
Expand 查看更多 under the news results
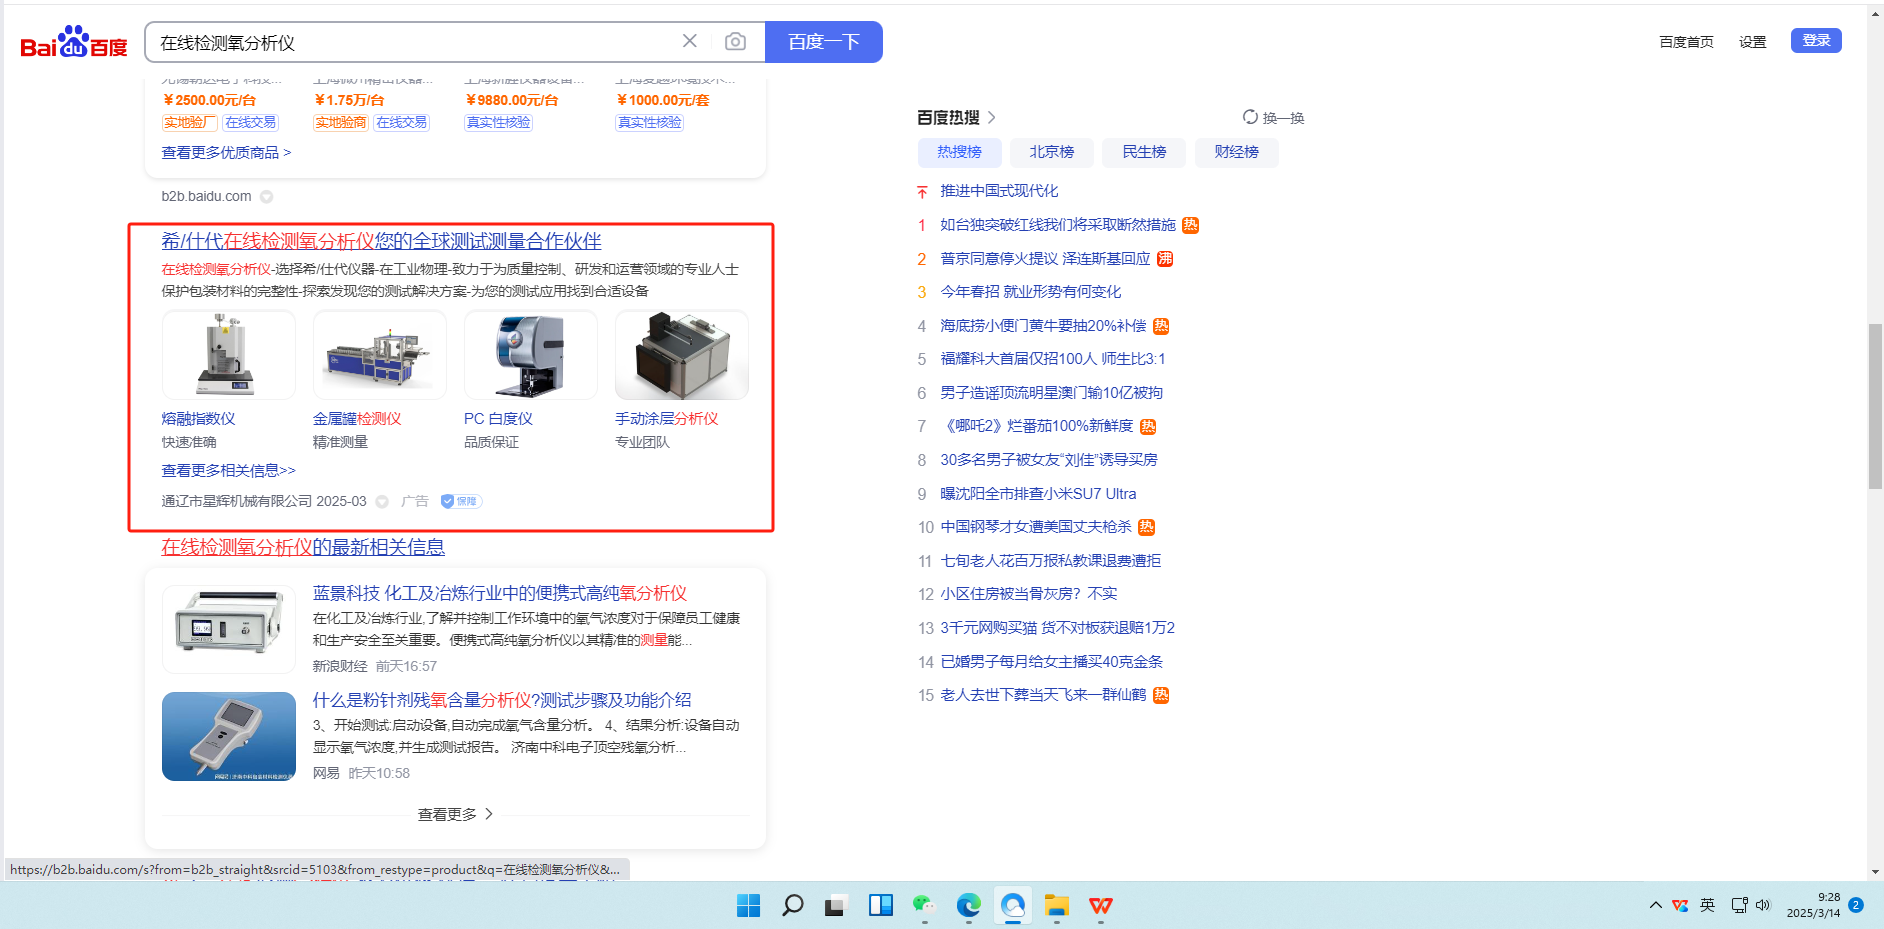tap(455, 815)
